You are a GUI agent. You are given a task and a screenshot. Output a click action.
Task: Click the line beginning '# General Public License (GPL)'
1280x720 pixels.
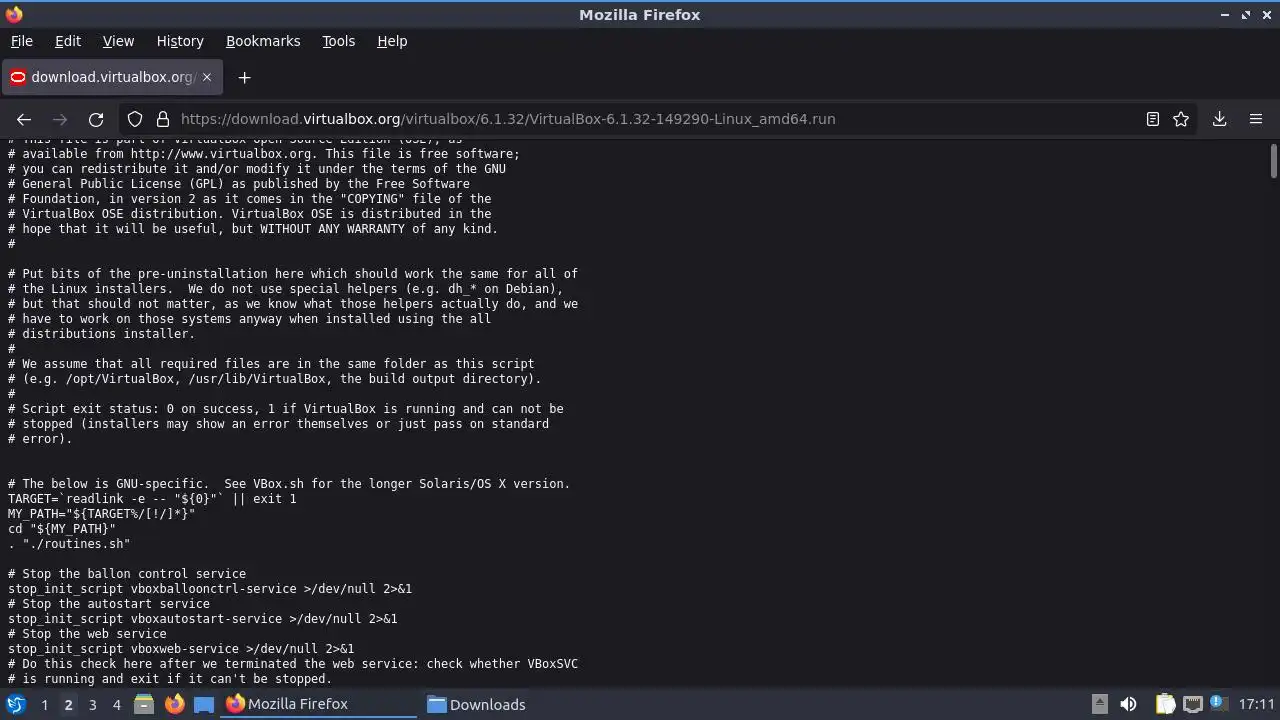[239, 184]
